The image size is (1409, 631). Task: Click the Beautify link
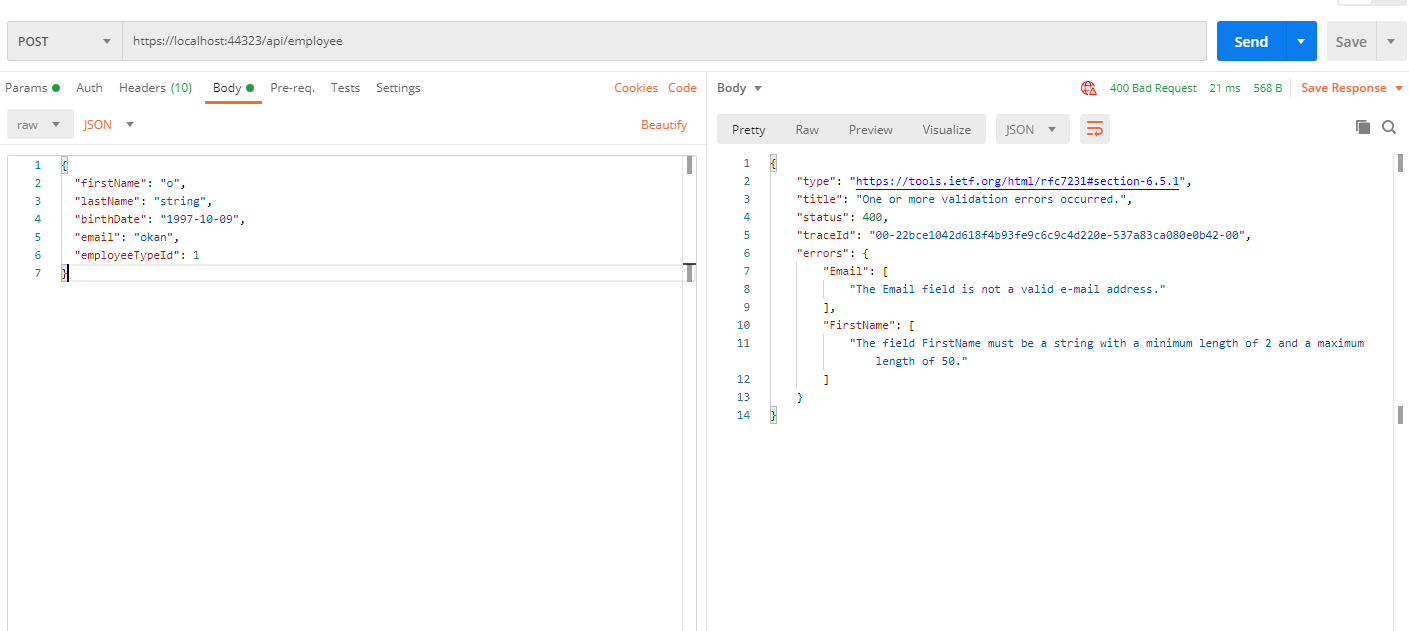[664, 125]
